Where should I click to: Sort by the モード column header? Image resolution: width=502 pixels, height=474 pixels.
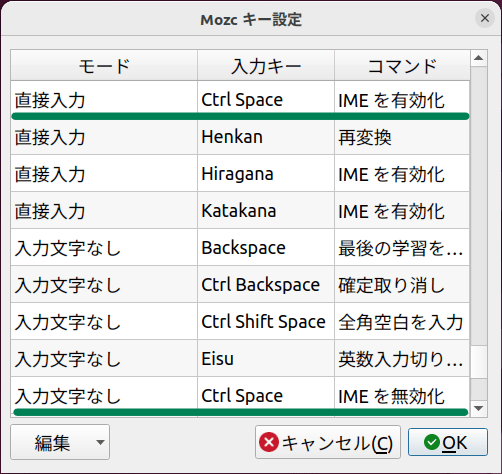point(104,65)
